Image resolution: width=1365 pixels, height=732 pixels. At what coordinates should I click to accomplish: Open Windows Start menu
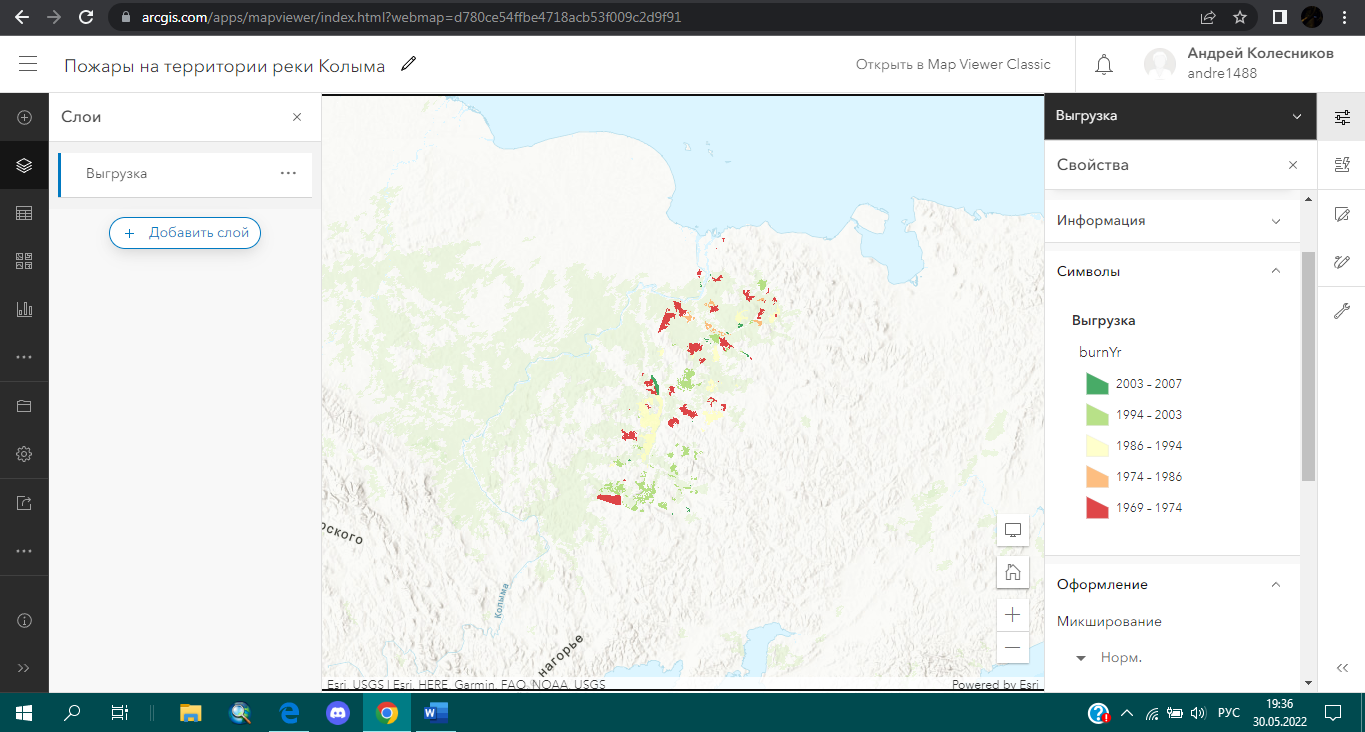point(24,713)
